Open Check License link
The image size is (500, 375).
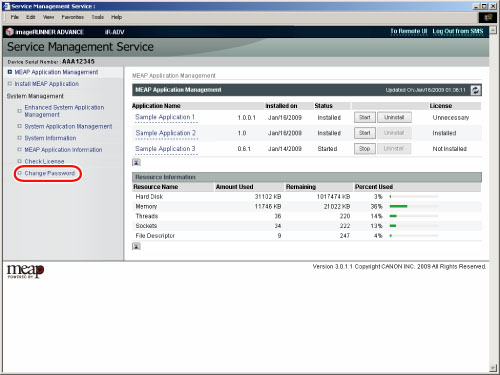pyautogui.click(x=44, y=161)
